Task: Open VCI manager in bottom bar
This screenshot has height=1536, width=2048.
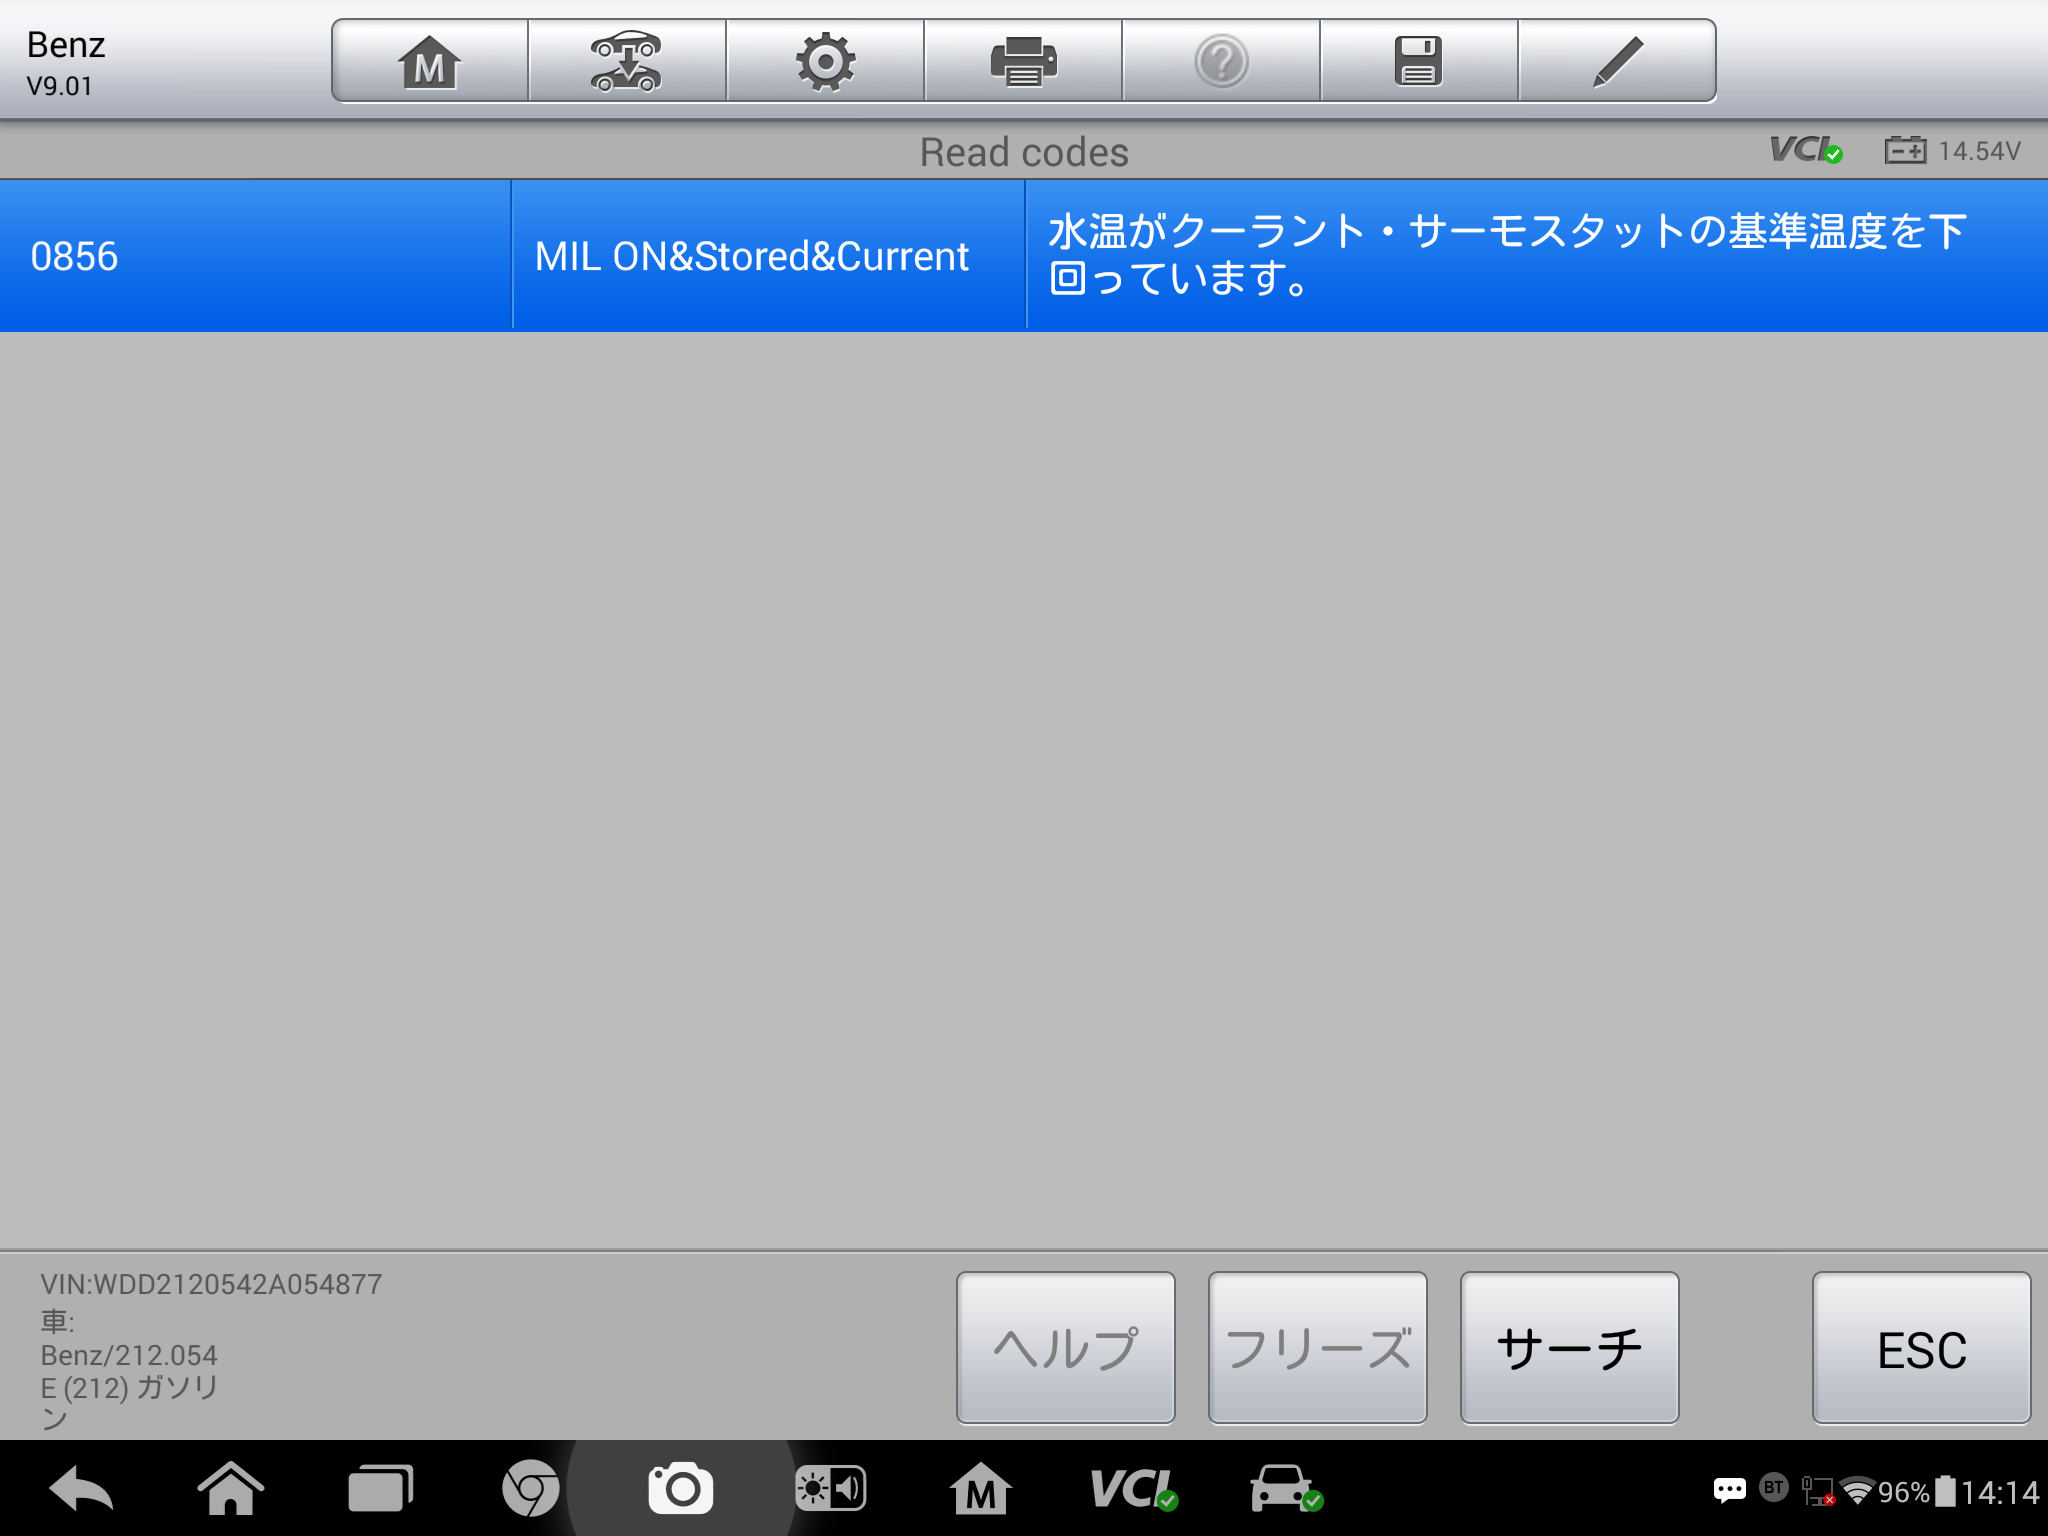Action: 1134,1490
